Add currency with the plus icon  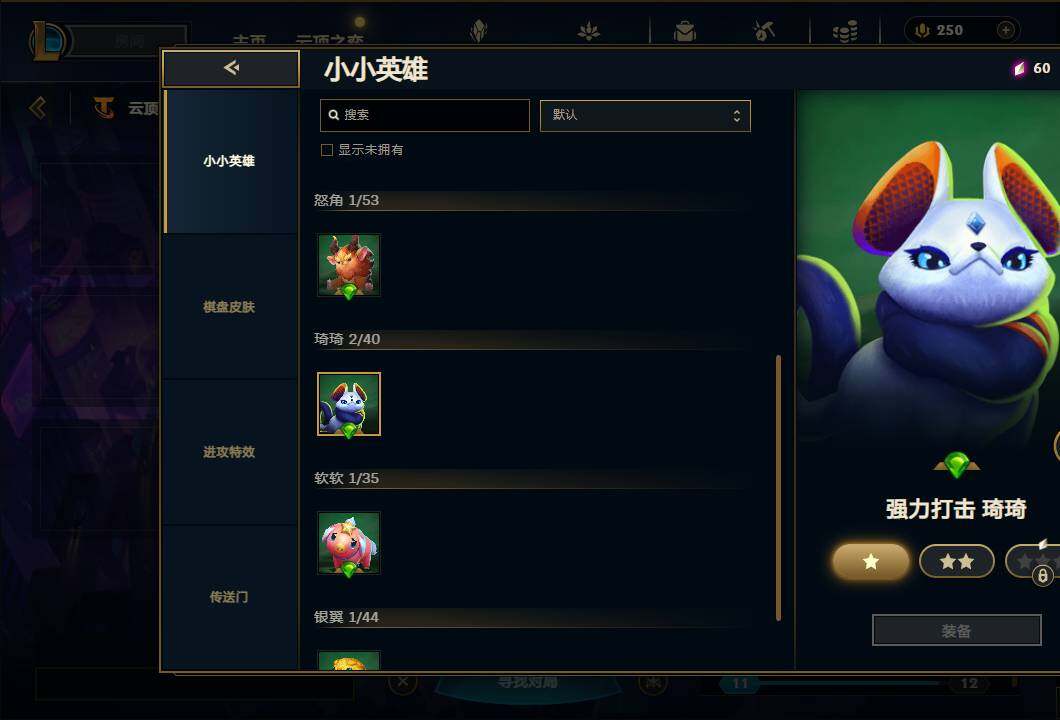[x=1005, y=30]
